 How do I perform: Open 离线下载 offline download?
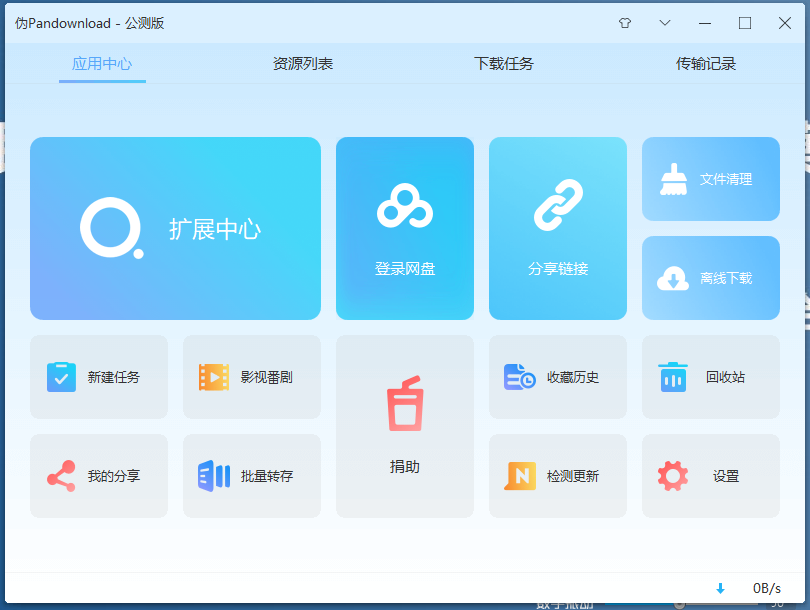710,278
